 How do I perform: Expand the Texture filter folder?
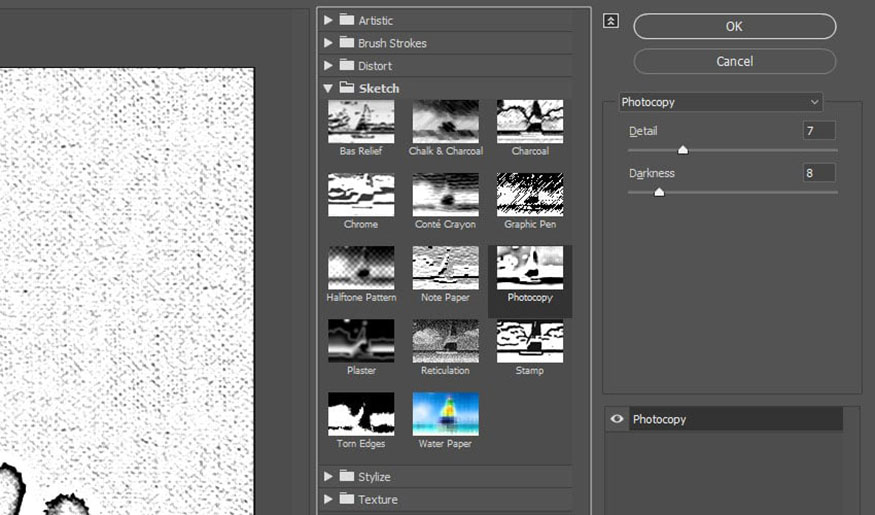[x=328, y=499]
